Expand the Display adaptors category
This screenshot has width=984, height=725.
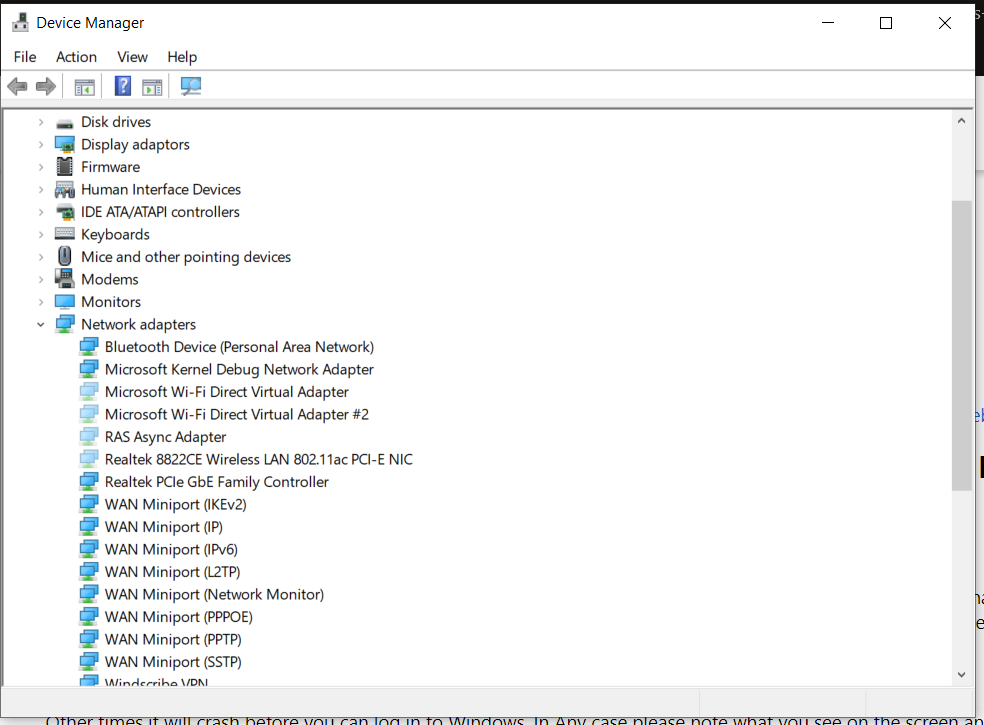coord(41,145)
